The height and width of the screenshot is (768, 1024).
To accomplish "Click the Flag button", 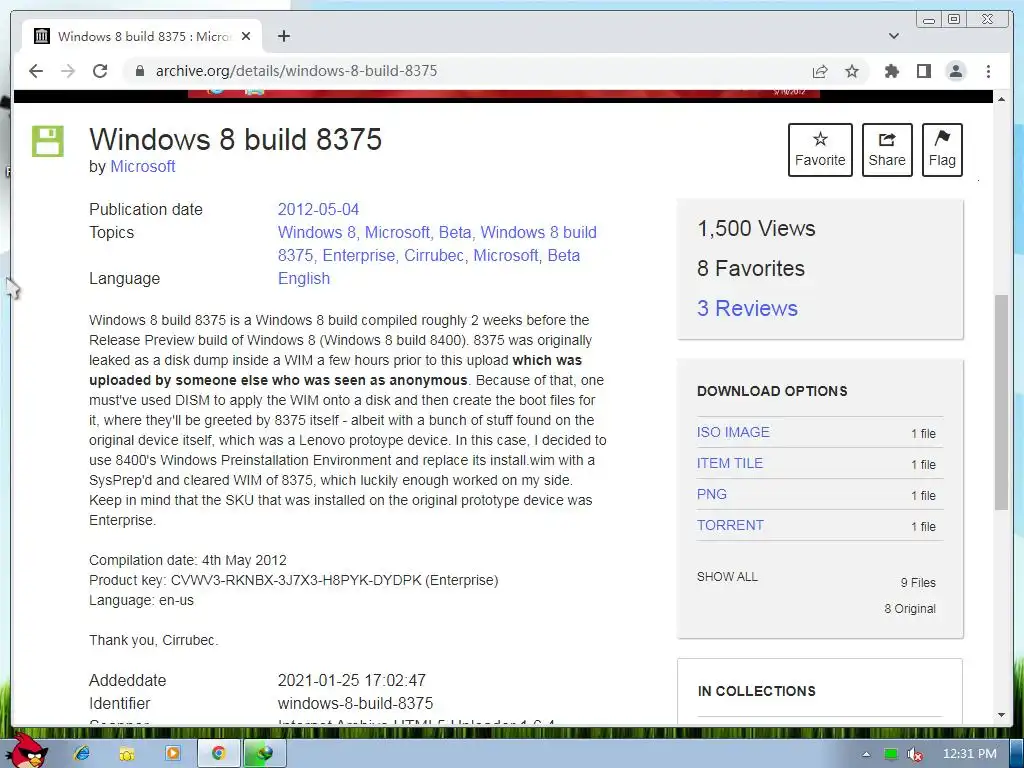I will pyautogui.click(x=942, y=150).
